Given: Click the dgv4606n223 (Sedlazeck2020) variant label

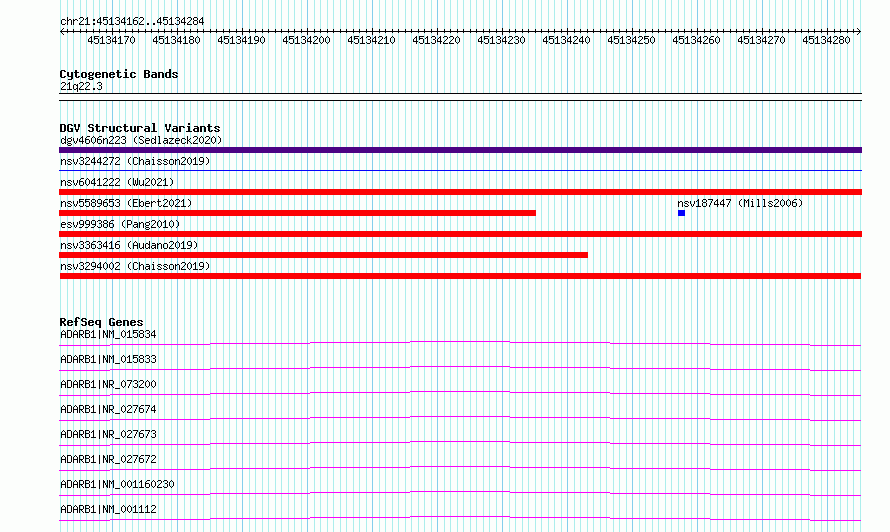Looking at the screenshot, I should tap(141, 140).
